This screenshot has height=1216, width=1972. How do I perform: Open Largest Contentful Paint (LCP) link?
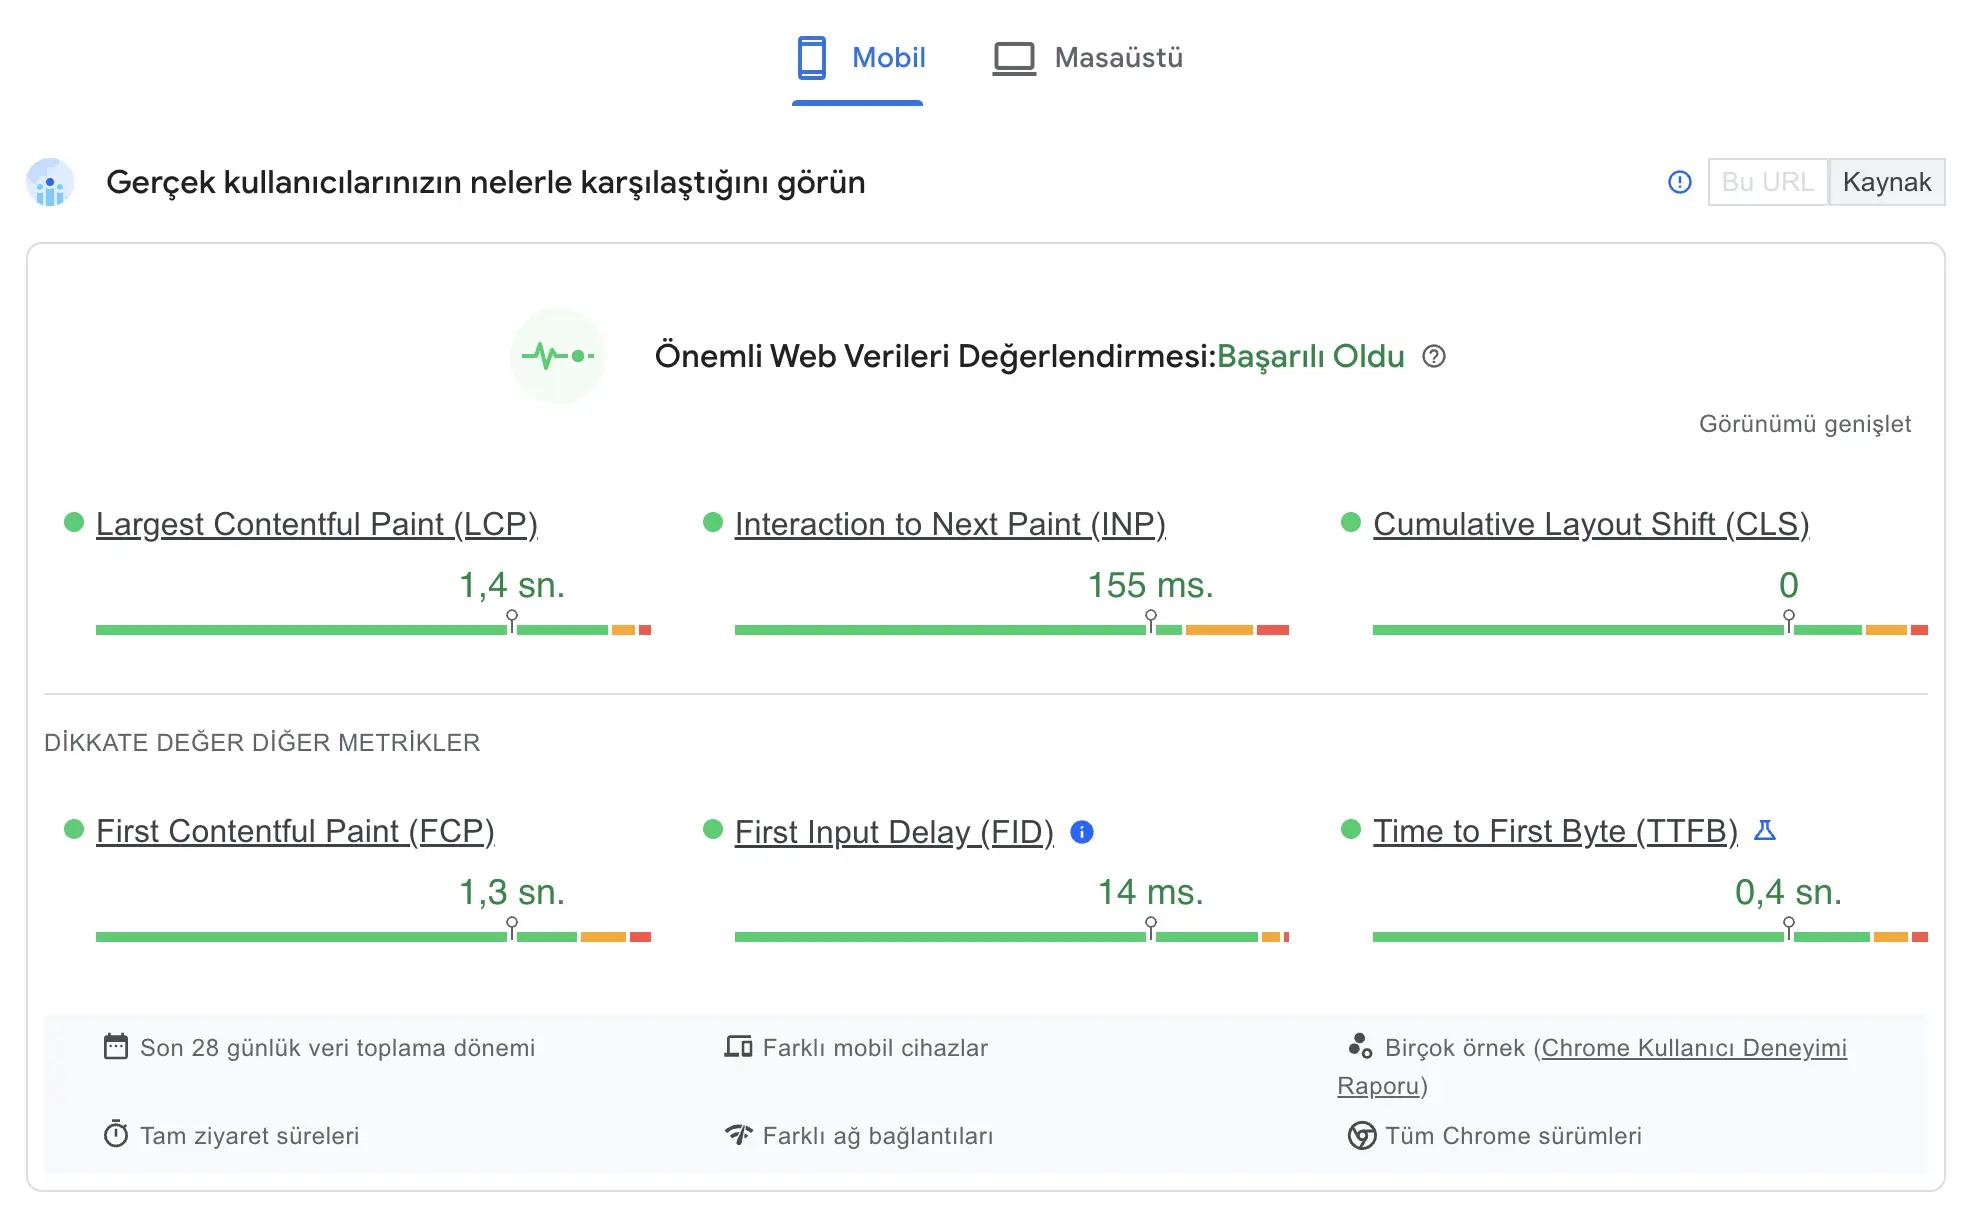pos(317,524)
